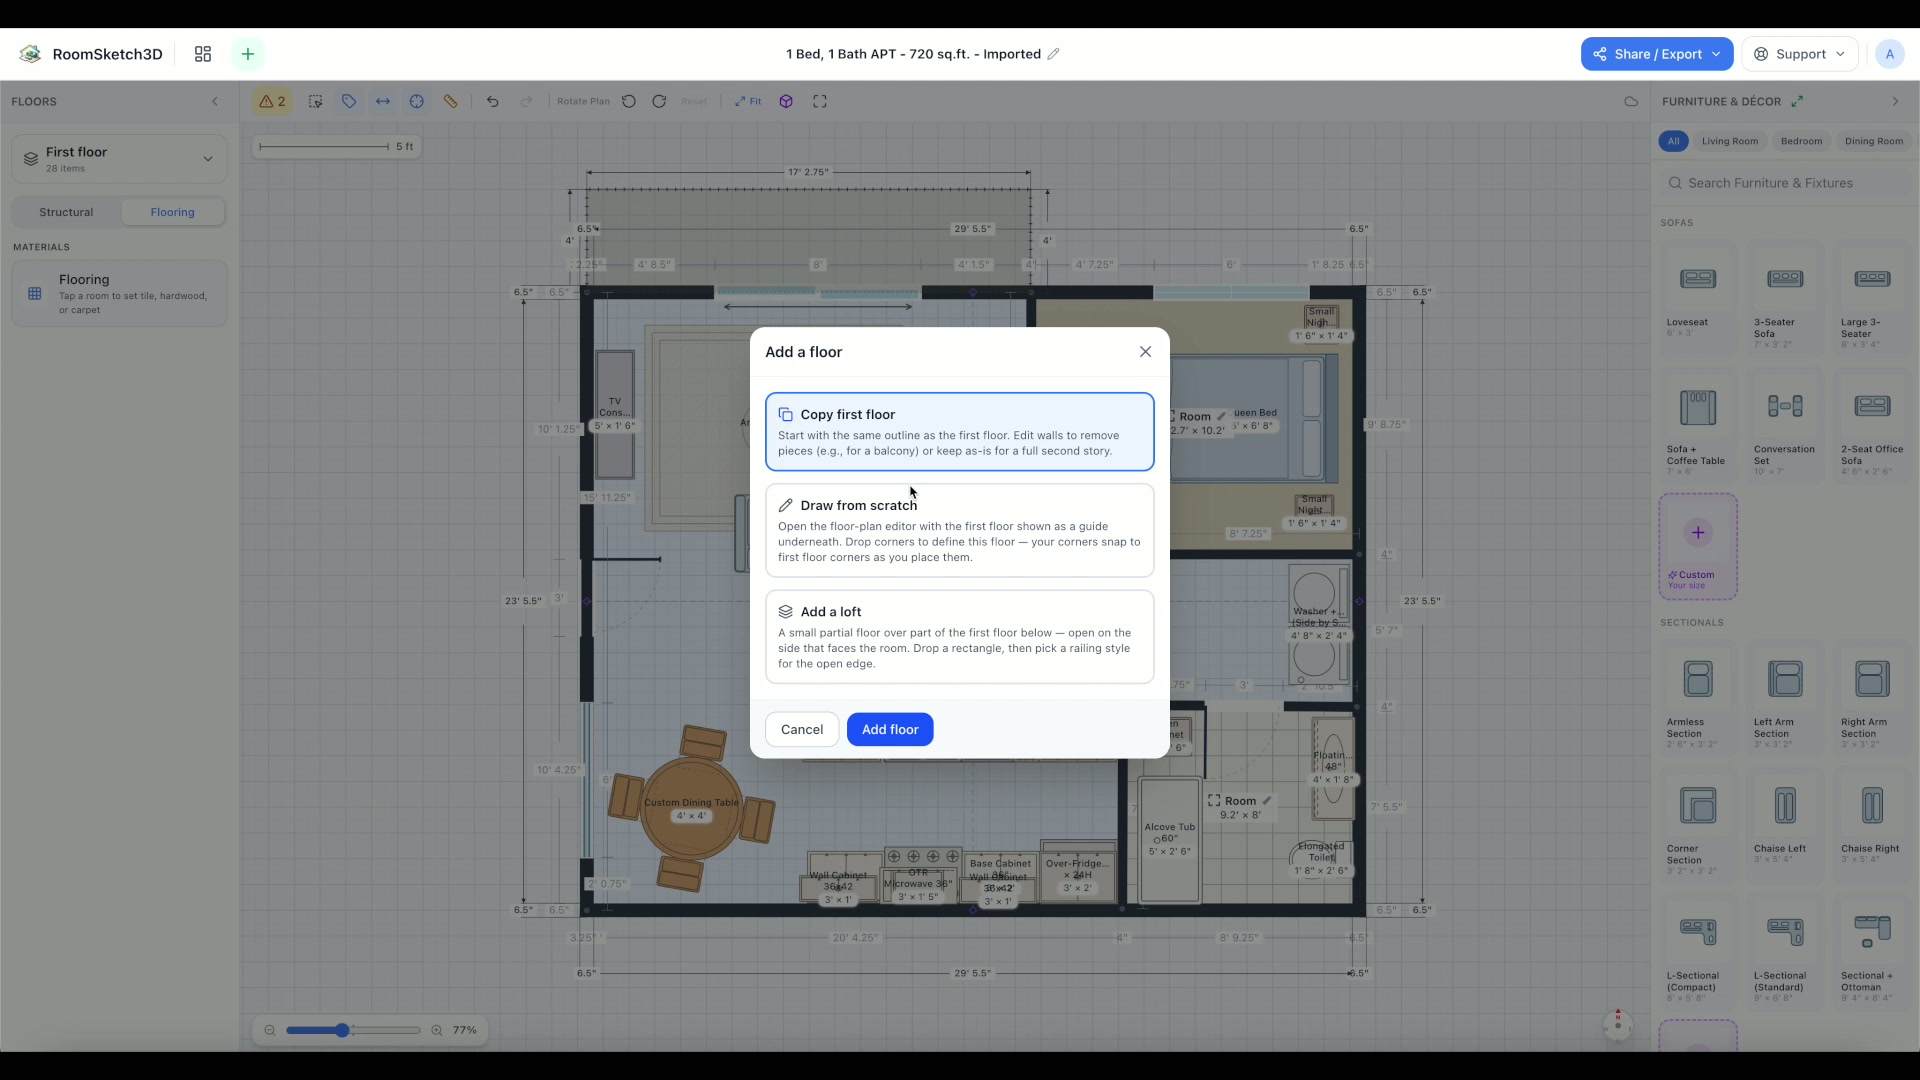Screen dimensions: 1920x1080
Task: Pick the L-Sectional (Standard) item
Action: tap(1784, 952)
